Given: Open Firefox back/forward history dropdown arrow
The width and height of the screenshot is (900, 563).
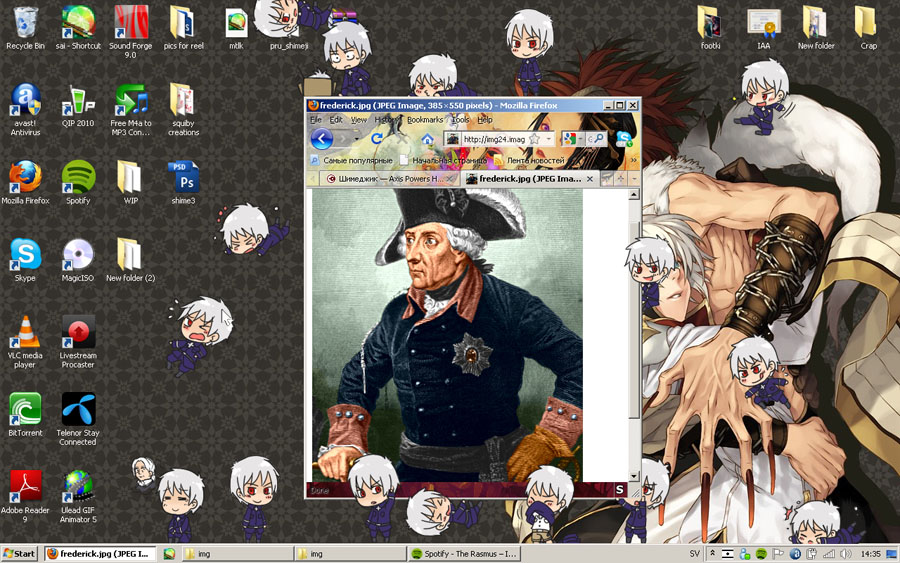Looking at the screenshot, I should coord(356,139).
